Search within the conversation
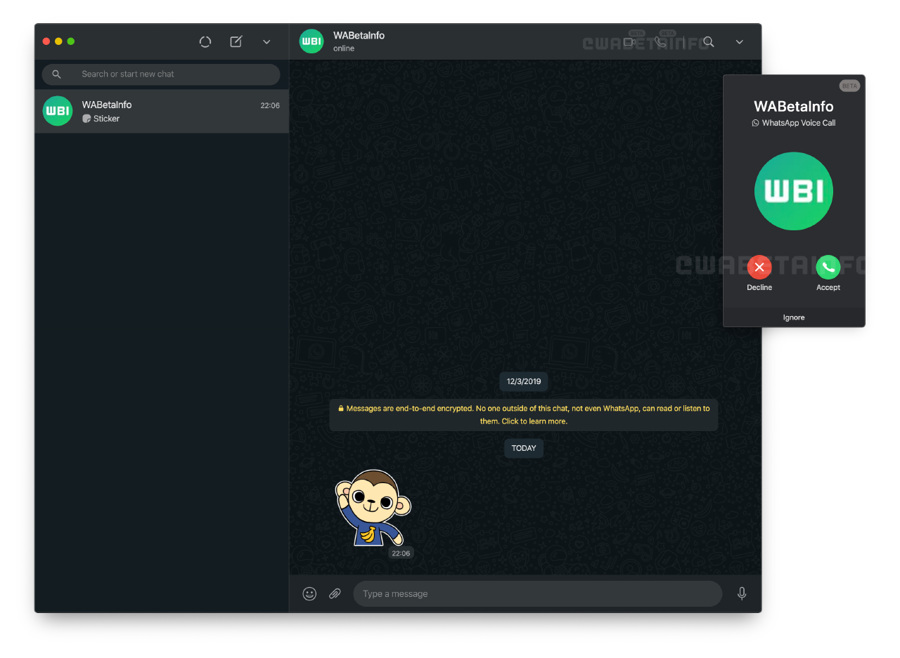Viewport: 900px width, 658px height. click(709, 42)
